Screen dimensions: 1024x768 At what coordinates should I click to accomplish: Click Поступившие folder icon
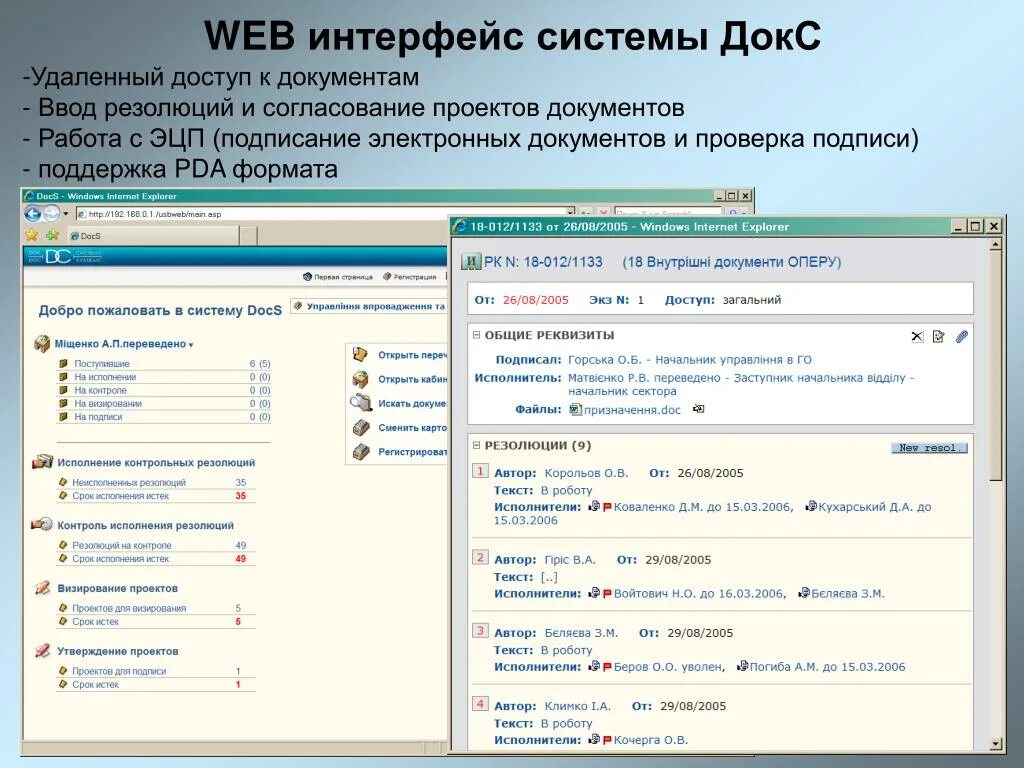[x=63, y=364]
